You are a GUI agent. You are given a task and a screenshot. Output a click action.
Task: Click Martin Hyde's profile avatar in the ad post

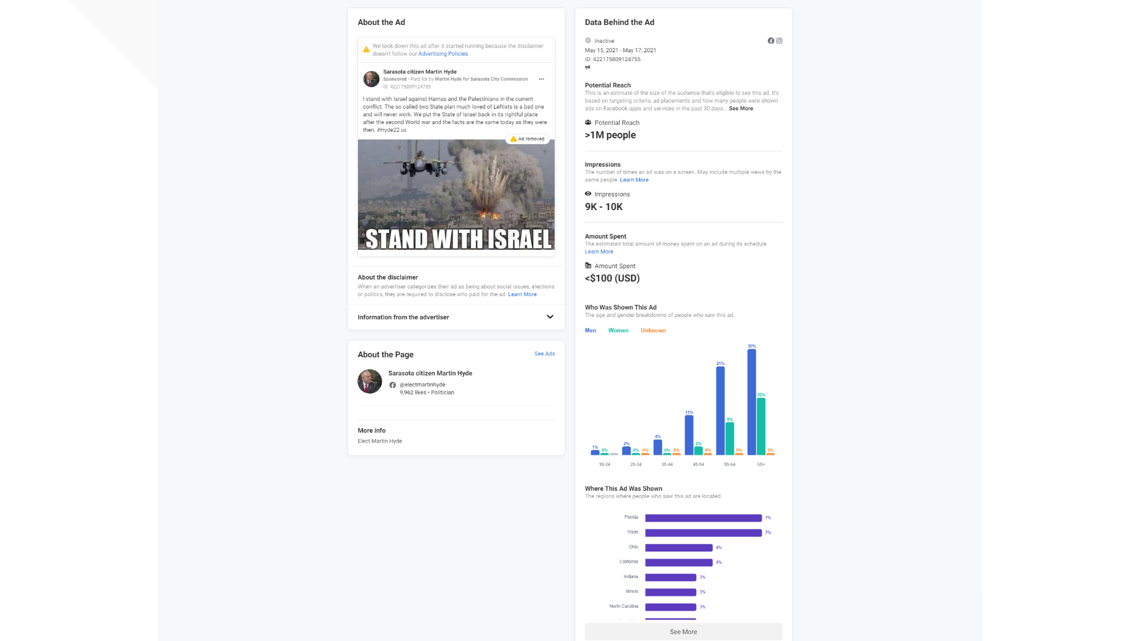371,78
